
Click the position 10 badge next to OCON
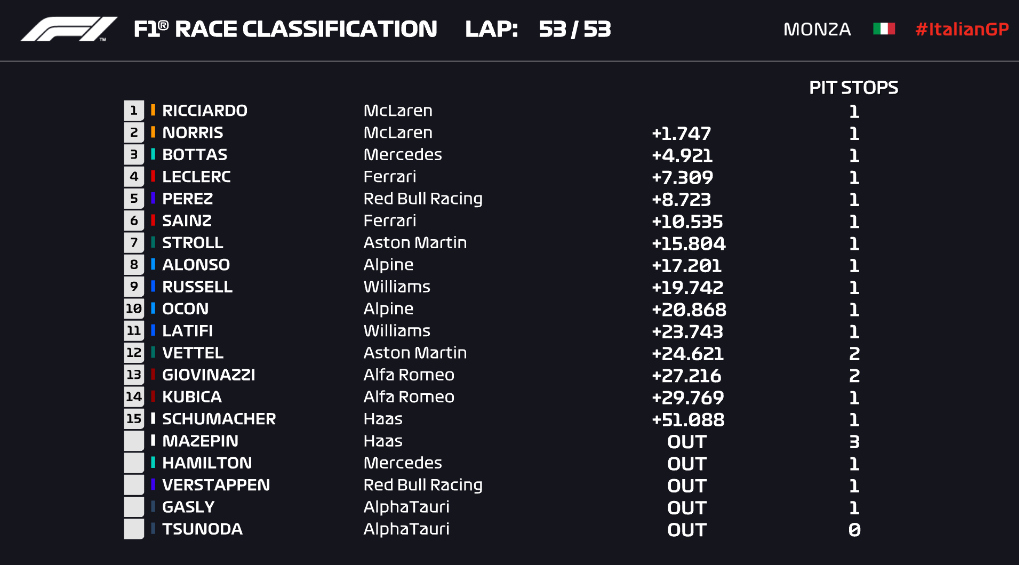(133, 309)
